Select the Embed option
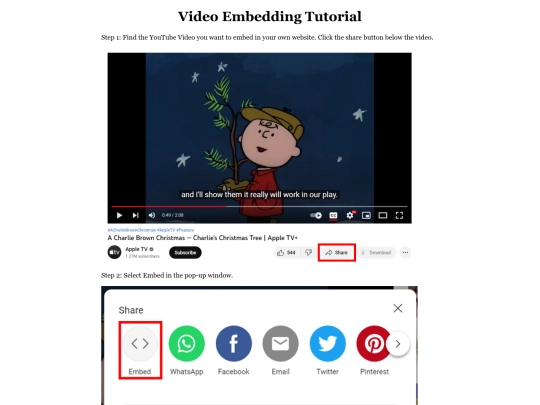540x405 pixels. 140,350
